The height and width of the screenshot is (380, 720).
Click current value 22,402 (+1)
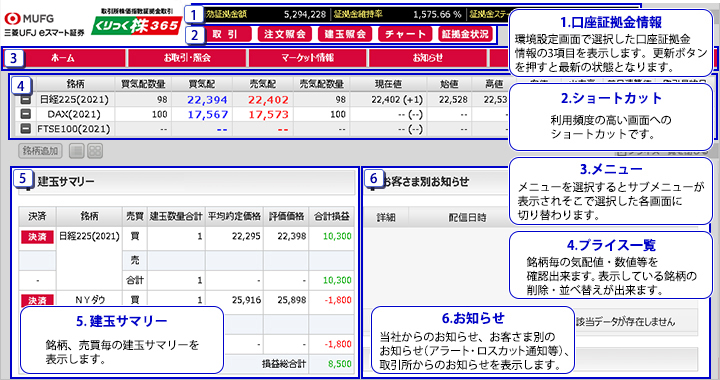pyautogui.click(x=397, y=100)
